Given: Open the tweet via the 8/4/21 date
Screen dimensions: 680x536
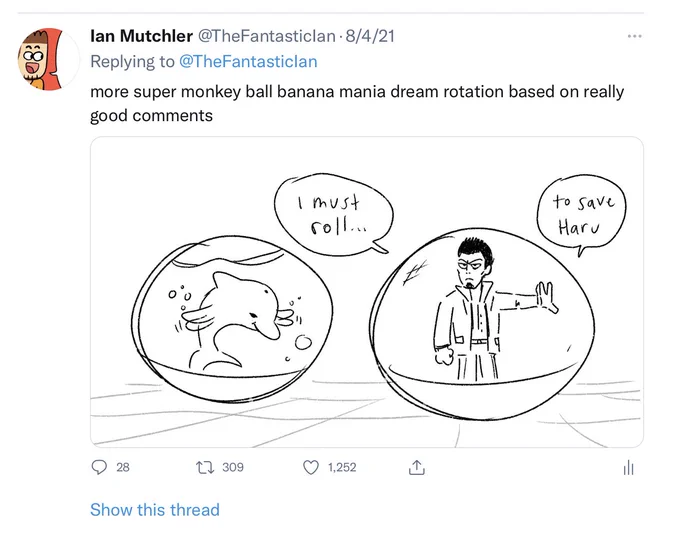Looking at the screenshot, I should pyautogui.click(x=370, y=36).
